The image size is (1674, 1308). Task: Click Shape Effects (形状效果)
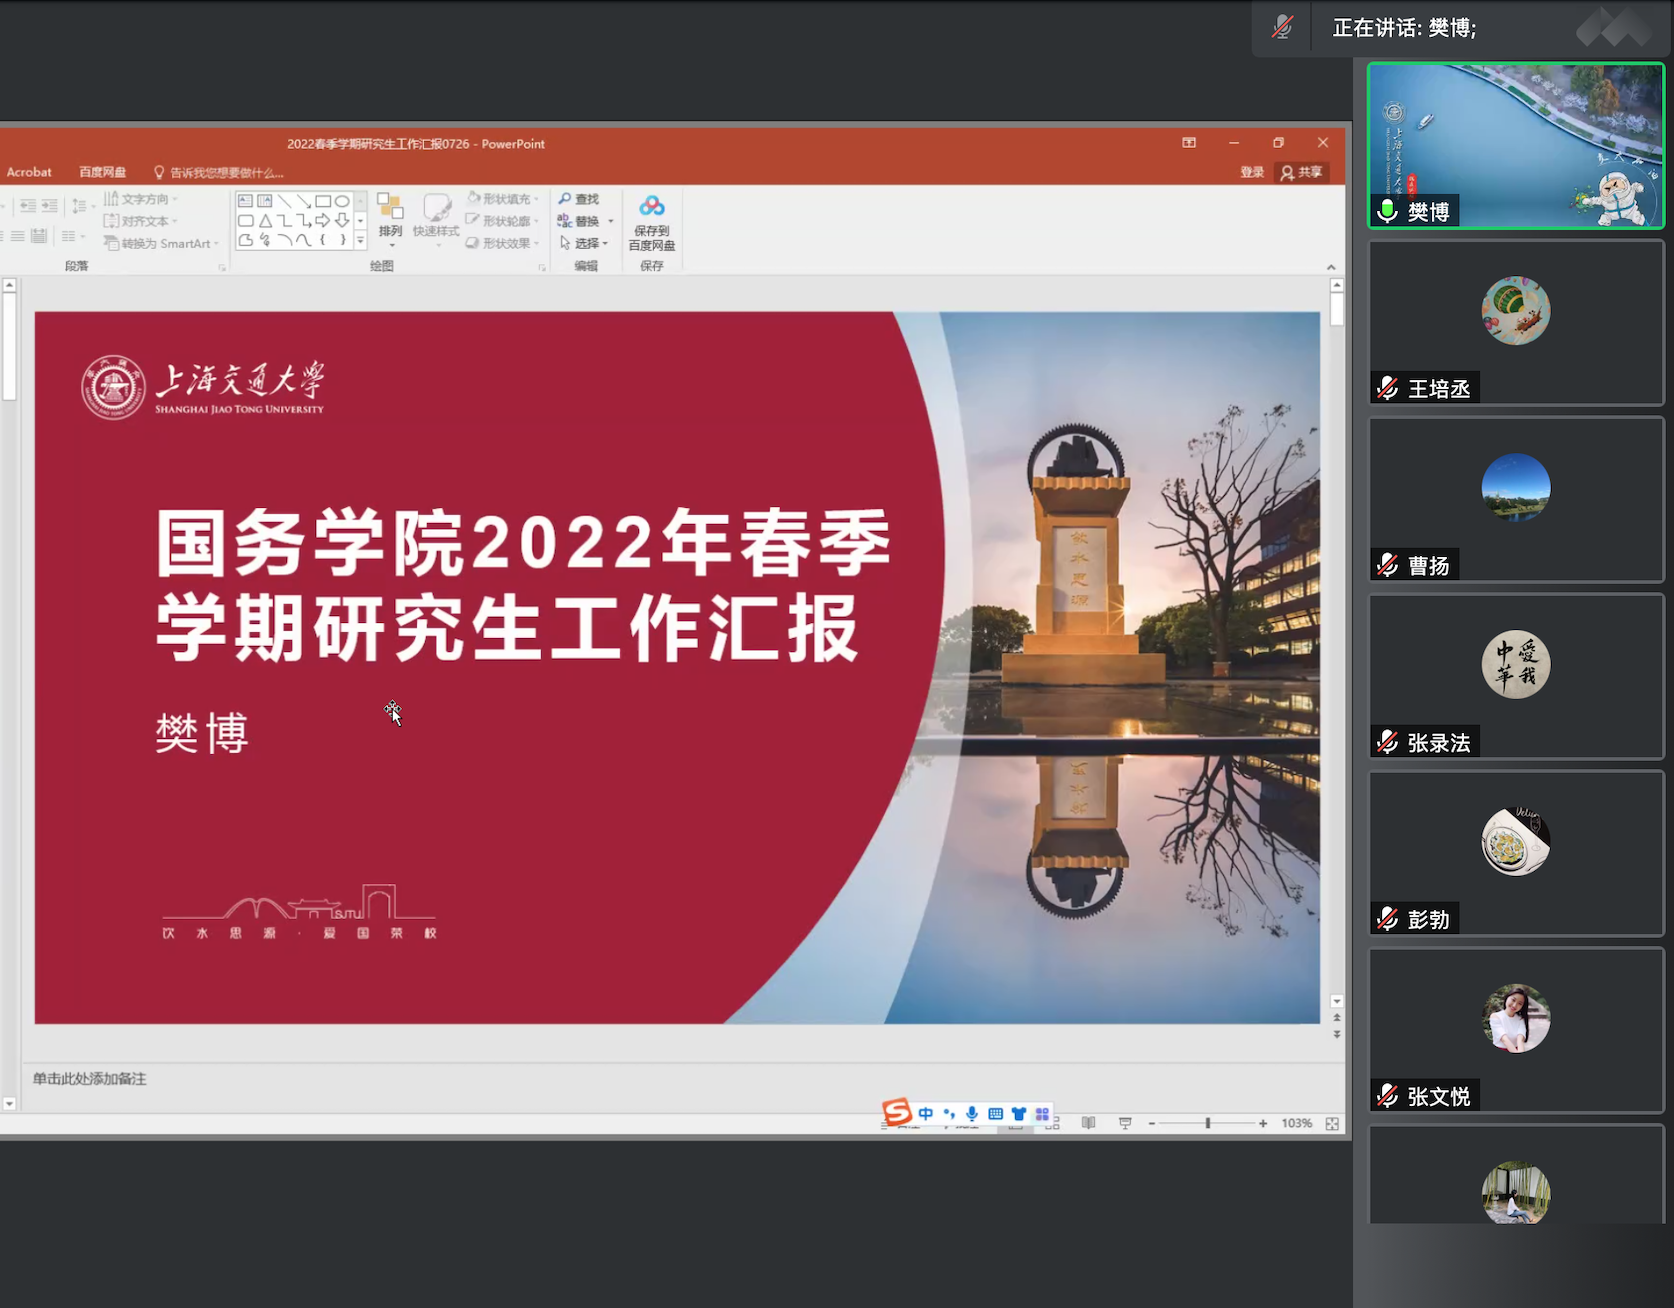(503, 243)
